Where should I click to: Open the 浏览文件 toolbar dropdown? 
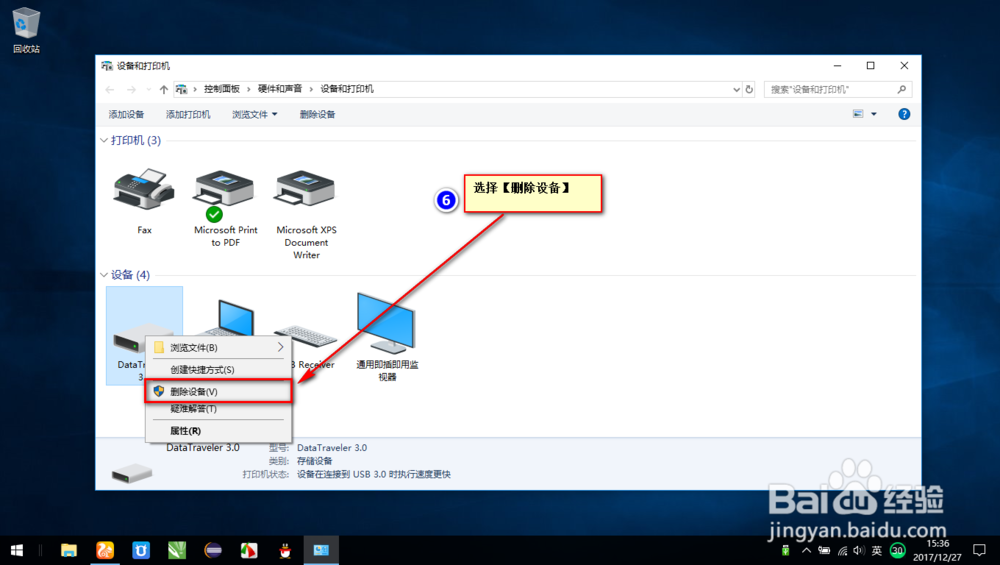254,114
